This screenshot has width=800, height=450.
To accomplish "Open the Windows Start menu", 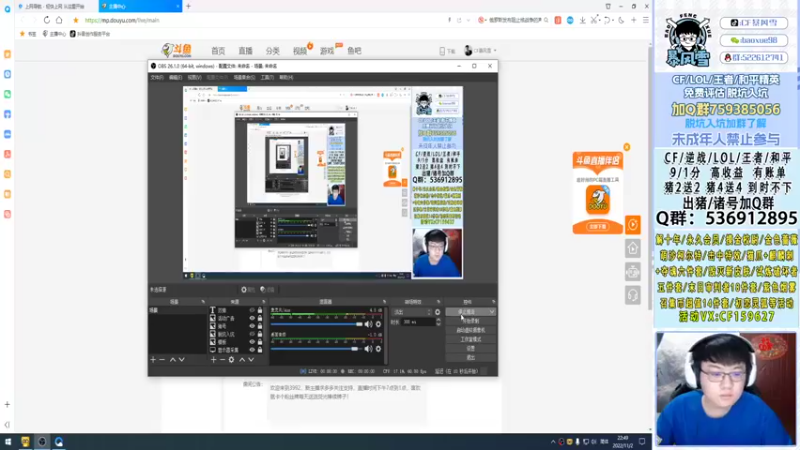I will click(8, 442).
